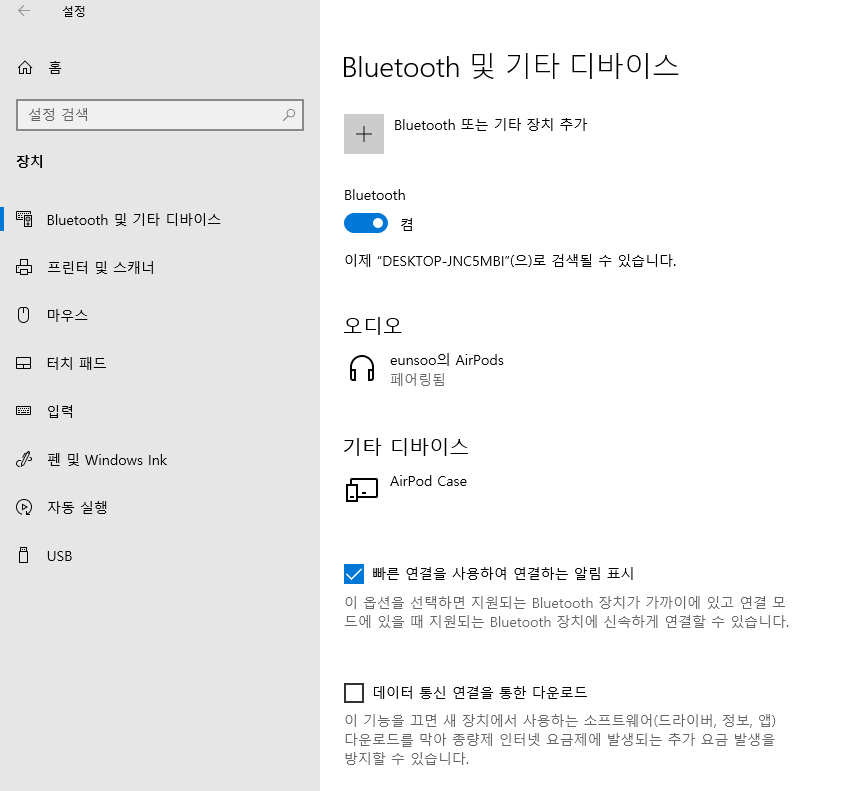Enable 데이터 통신 연결을 통한 다운로드 checkbox
Image resolution: width=841 pixels, height=791 pixels.
354,692
